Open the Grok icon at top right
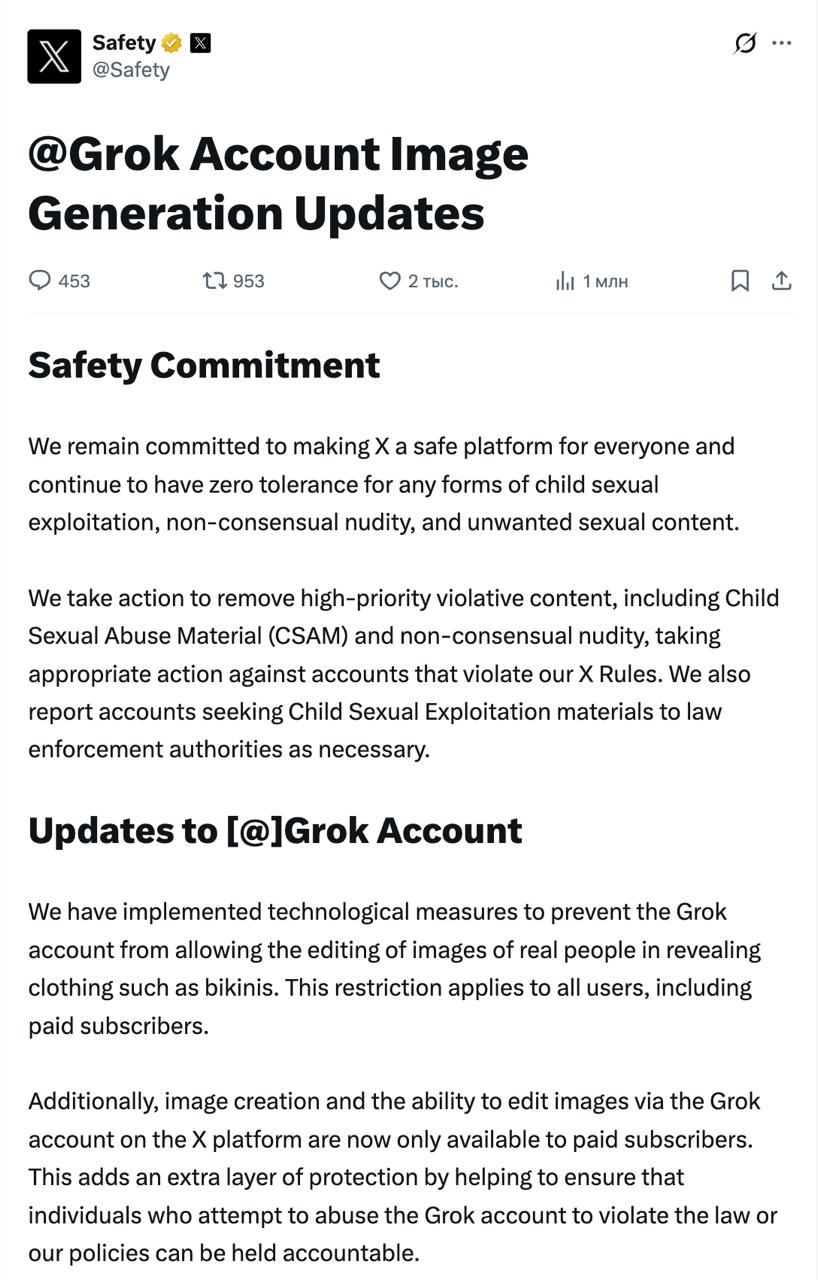Viewport: 818px width, 1280px height. (745, 43)
